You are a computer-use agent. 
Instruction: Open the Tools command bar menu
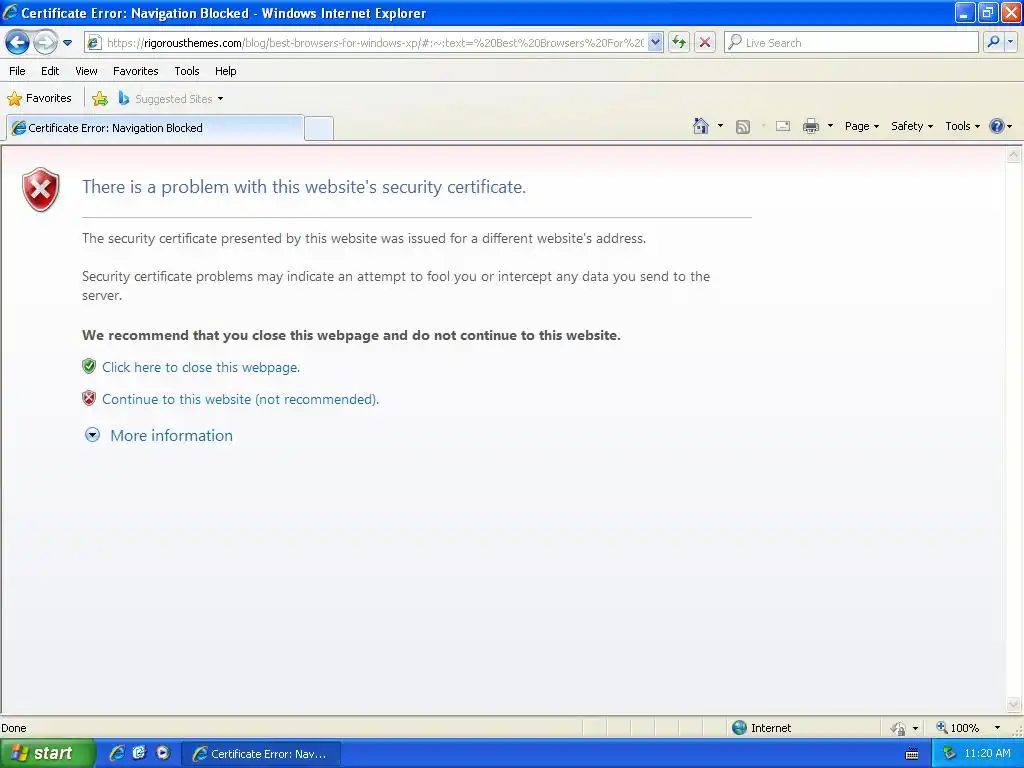963,126
